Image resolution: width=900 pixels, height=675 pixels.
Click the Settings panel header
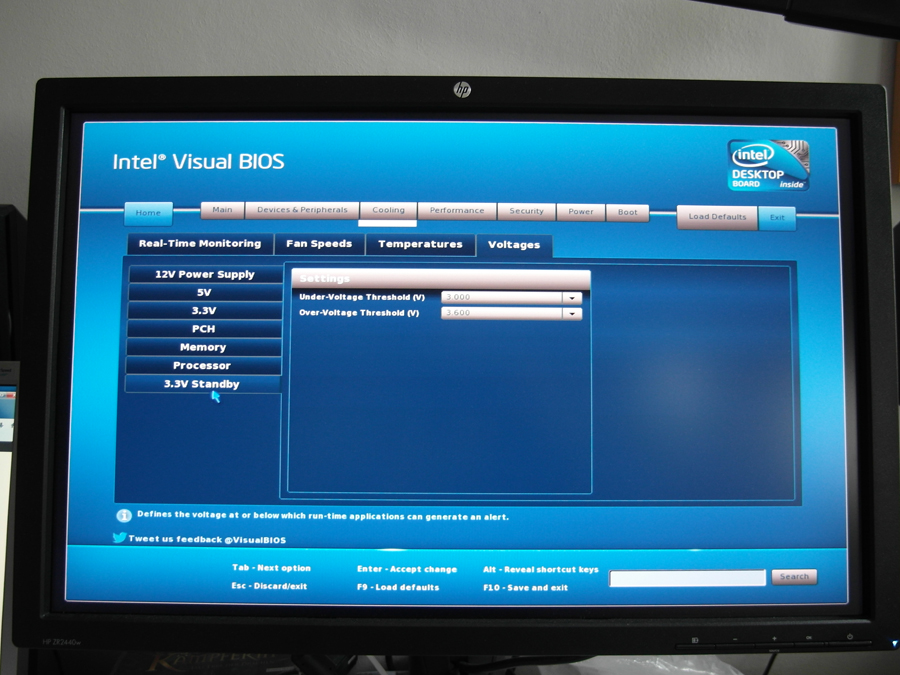[x=440, y=278]
